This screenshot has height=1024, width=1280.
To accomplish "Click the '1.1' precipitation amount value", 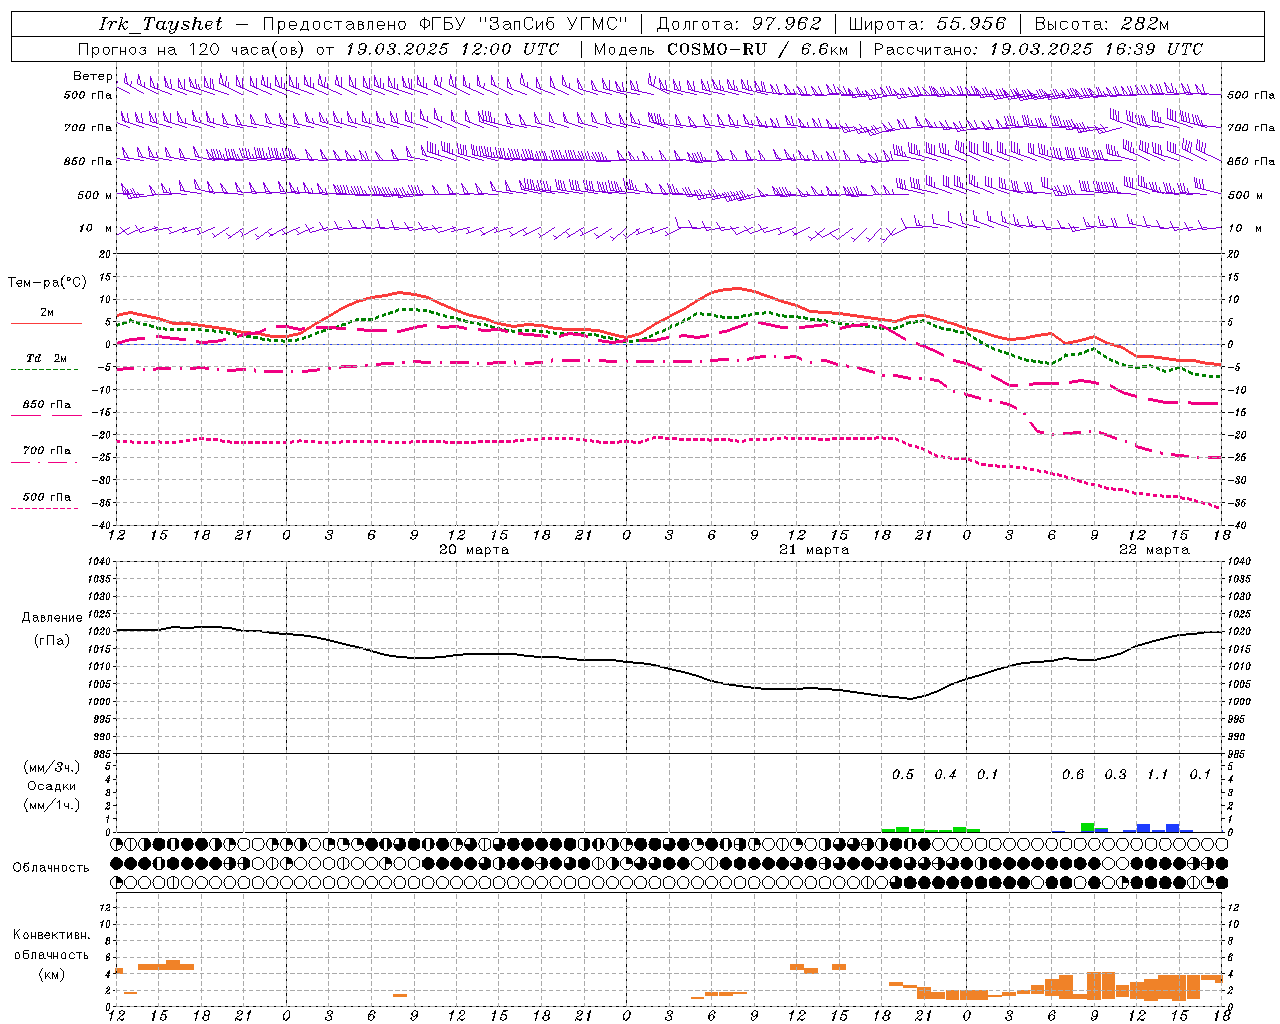I will 1157,775.
